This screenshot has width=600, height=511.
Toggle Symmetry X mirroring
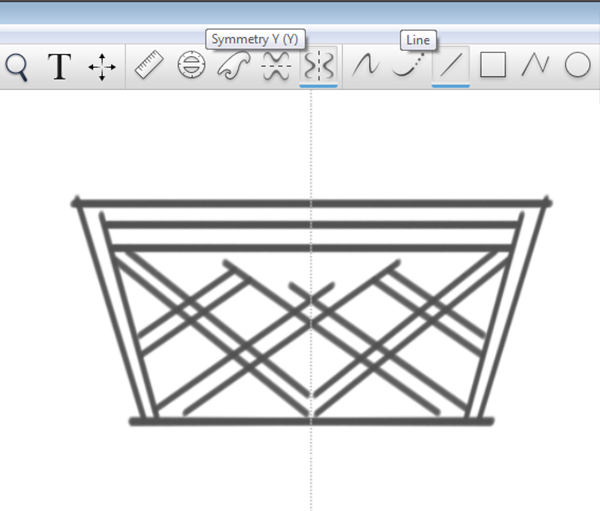click(276, 66)
